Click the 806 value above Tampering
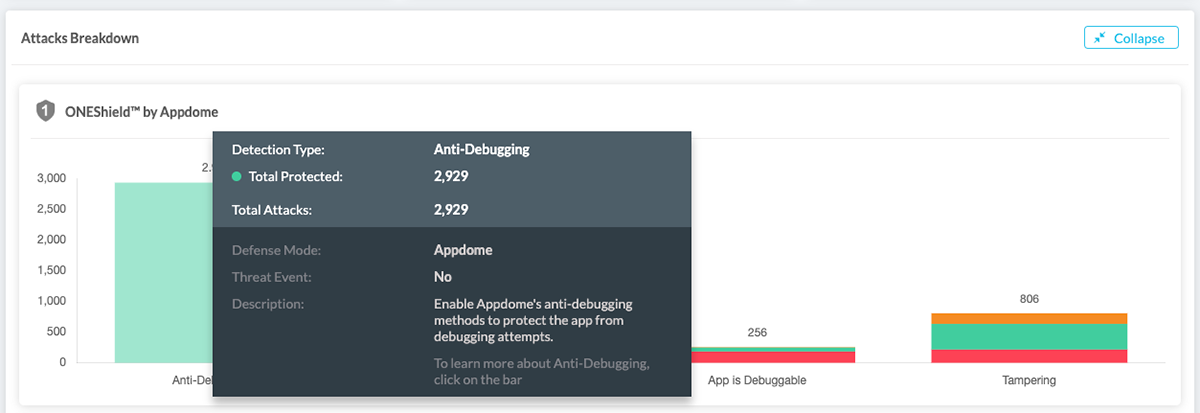 (x=1029, y=298)
